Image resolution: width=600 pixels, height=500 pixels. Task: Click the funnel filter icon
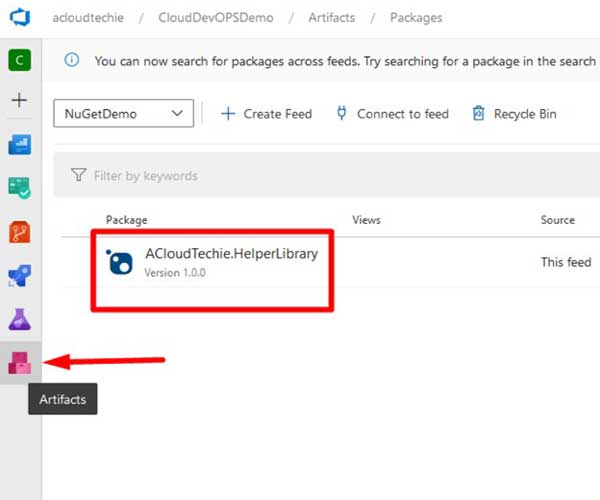click(79, 175)
